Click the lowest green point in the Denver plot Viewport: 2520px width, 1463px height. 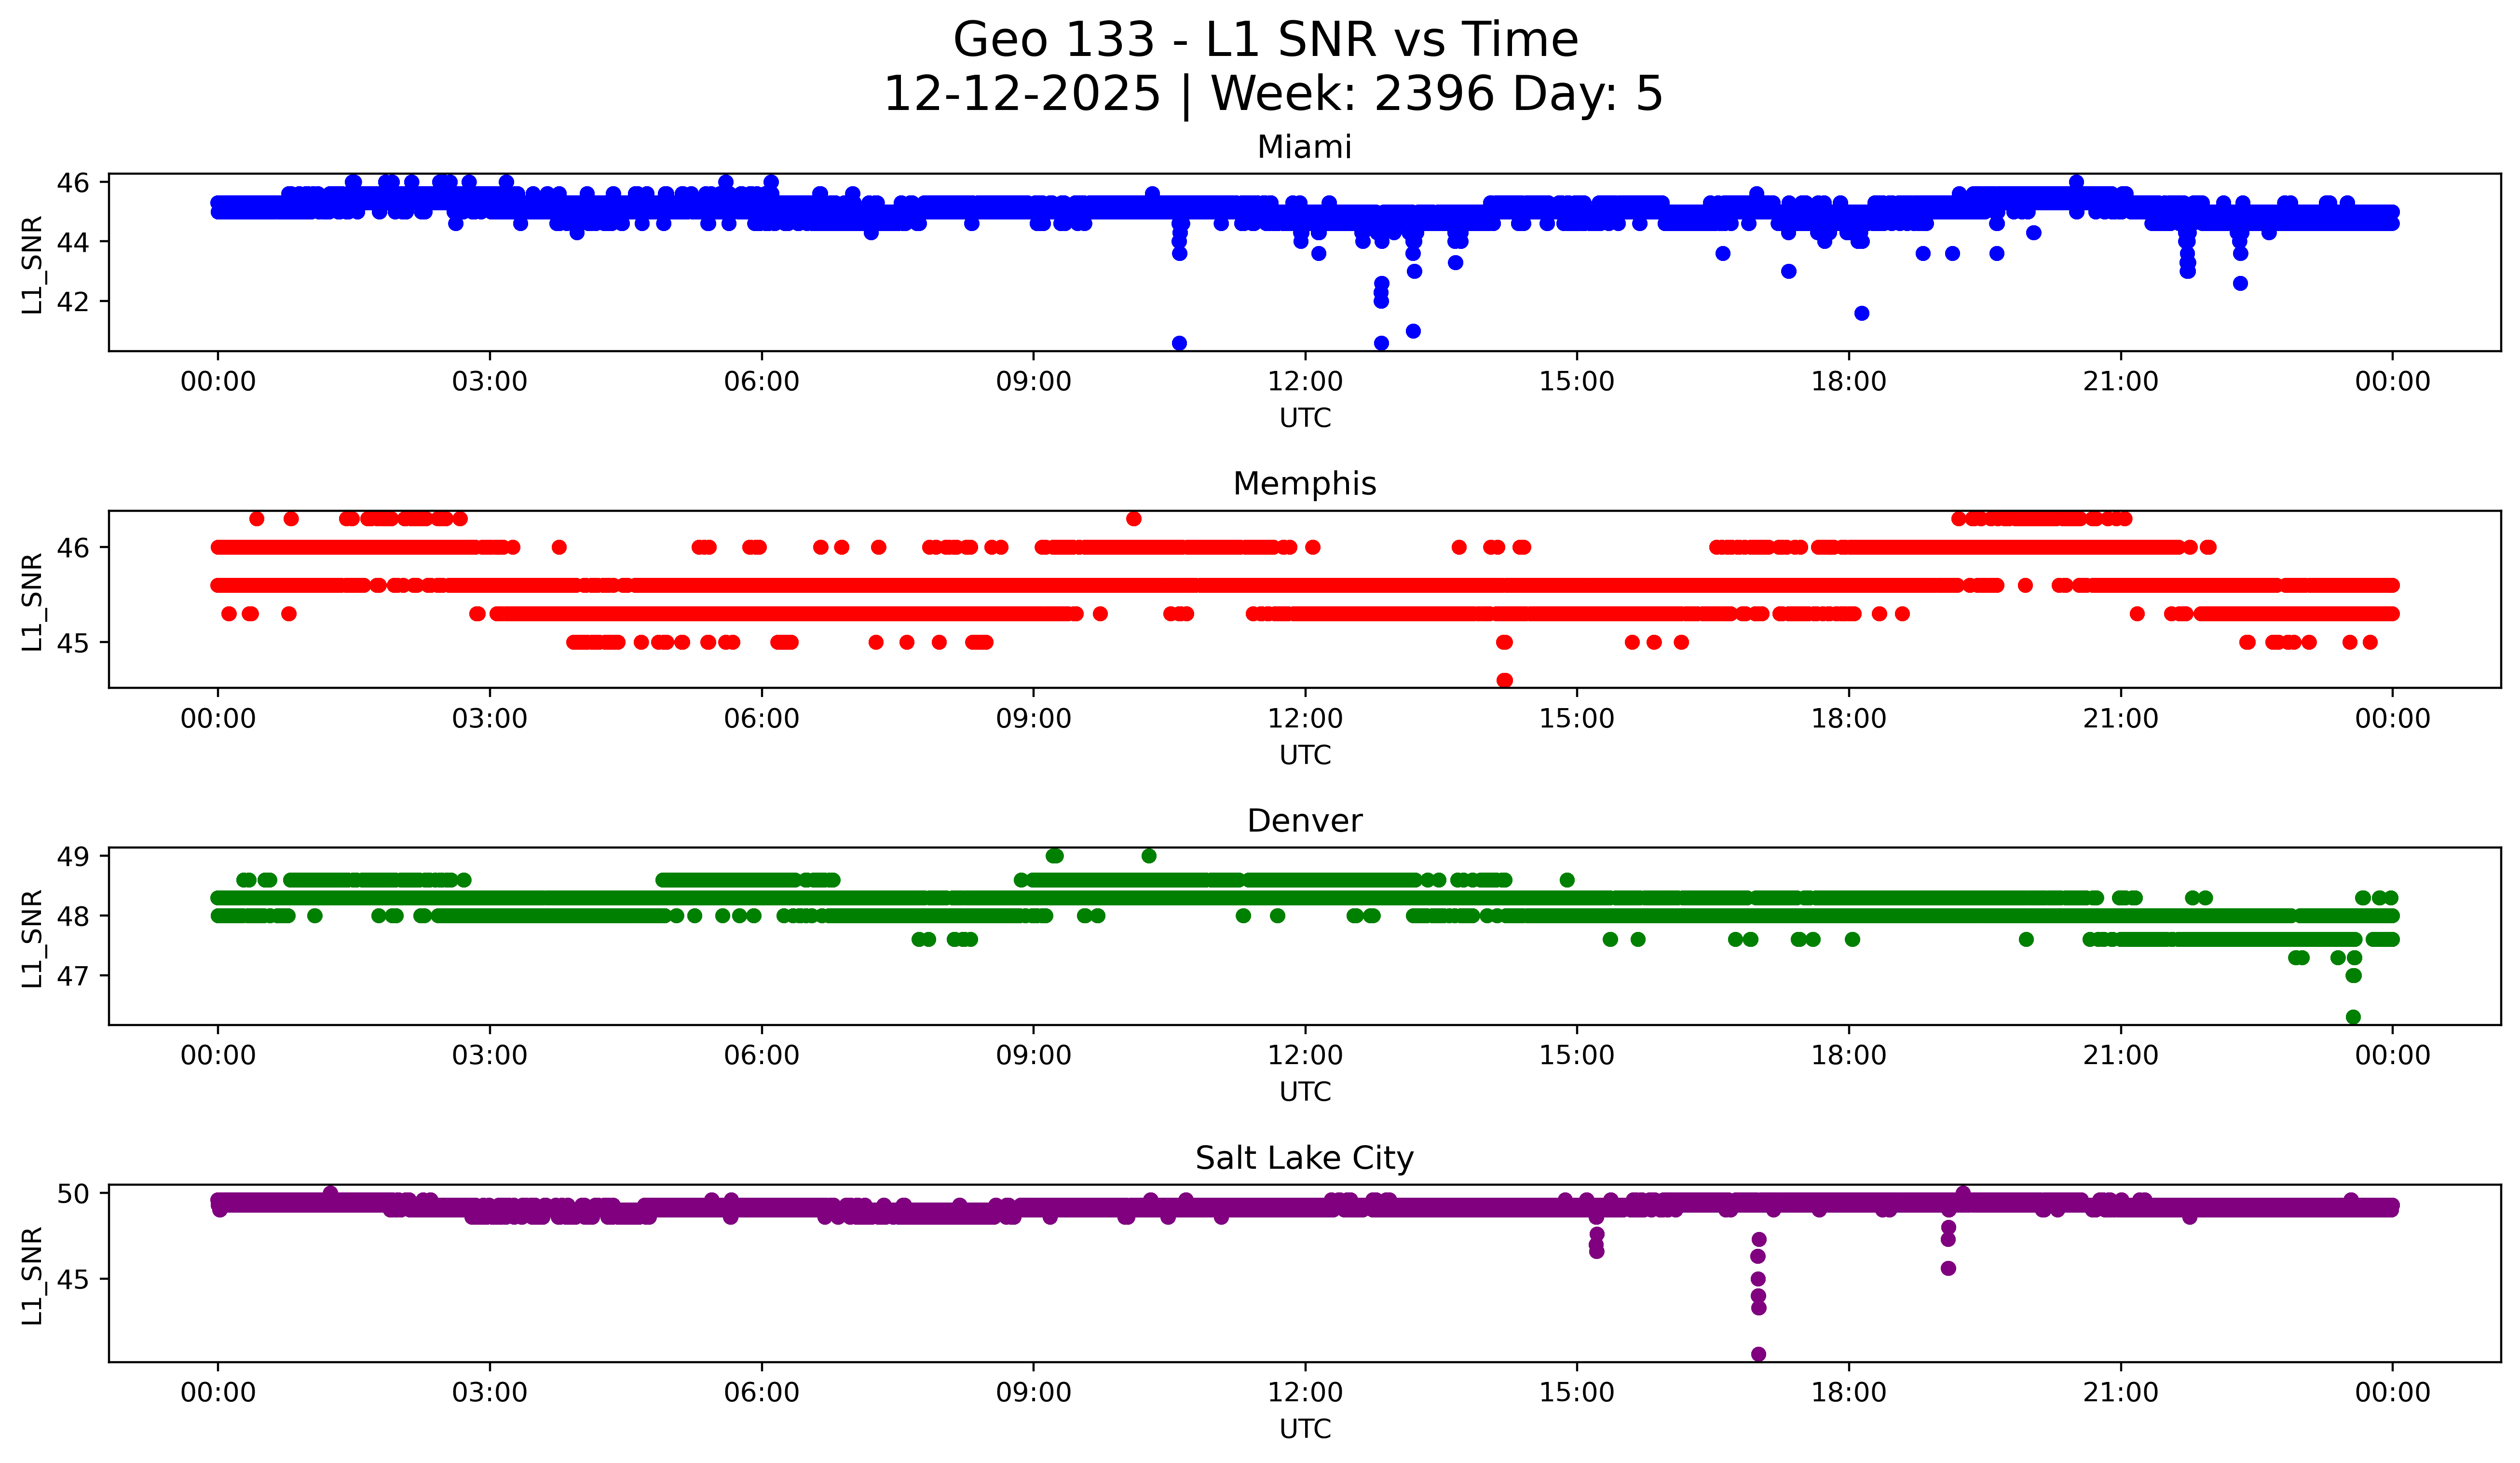coord(2353,1017)
